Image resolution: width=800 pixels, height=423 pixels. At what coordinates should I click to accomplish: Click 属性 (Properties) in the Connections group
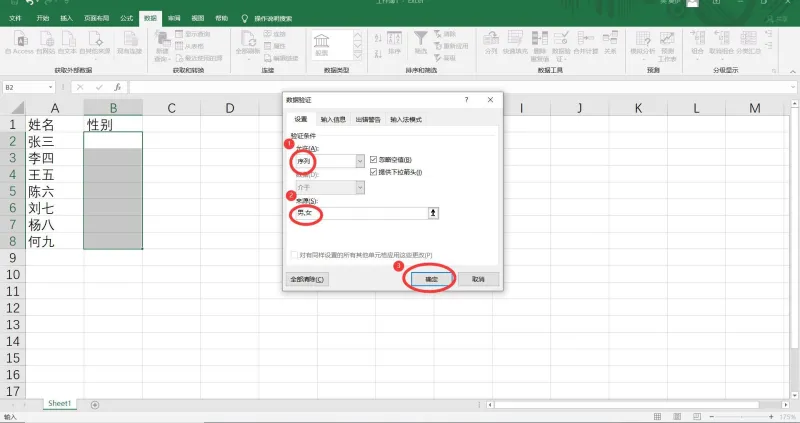[274, 46]
